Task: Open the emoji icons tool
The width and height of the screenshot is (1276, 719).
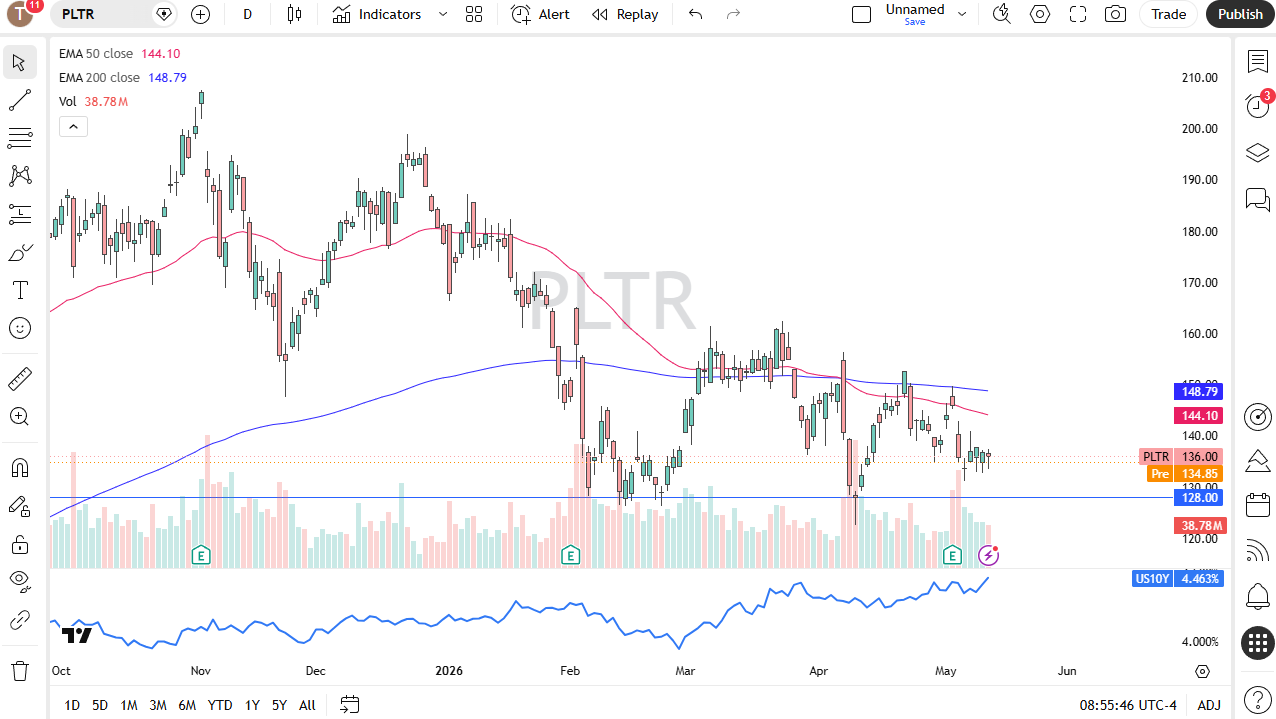Action: tap(19, 328)
